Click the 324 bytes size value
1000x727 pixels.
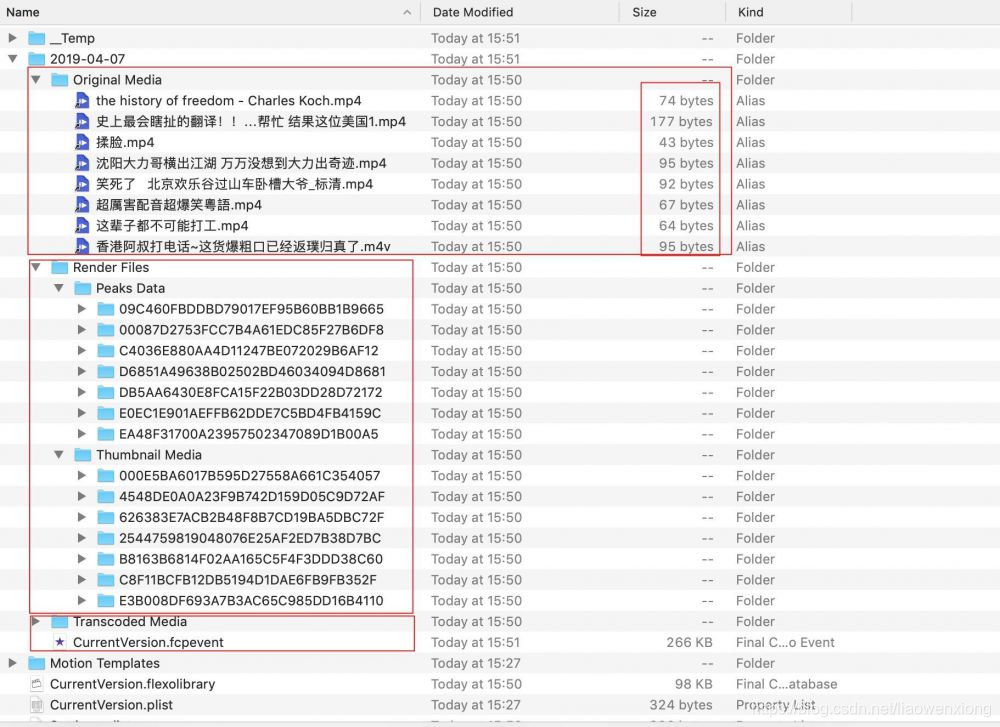(x=680, y=705)
